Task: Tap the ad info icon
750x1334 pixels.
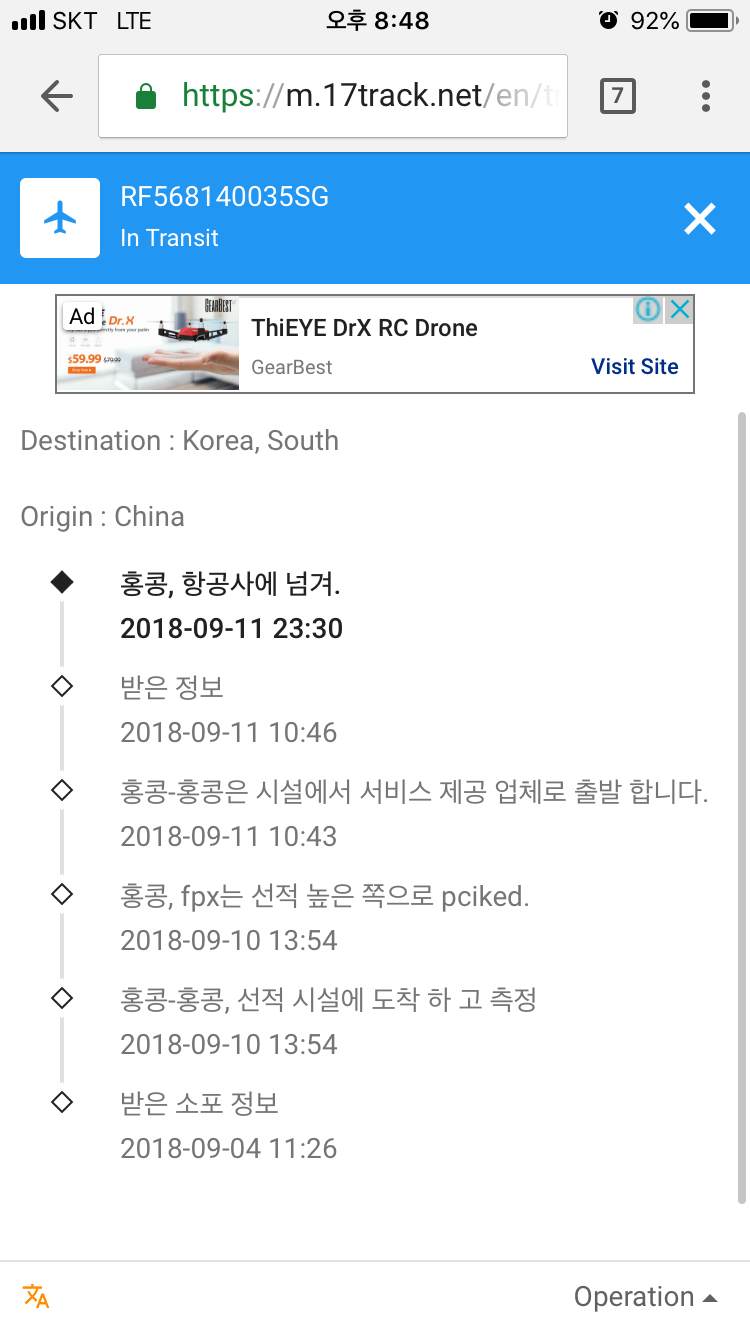Action: point(648,310)
